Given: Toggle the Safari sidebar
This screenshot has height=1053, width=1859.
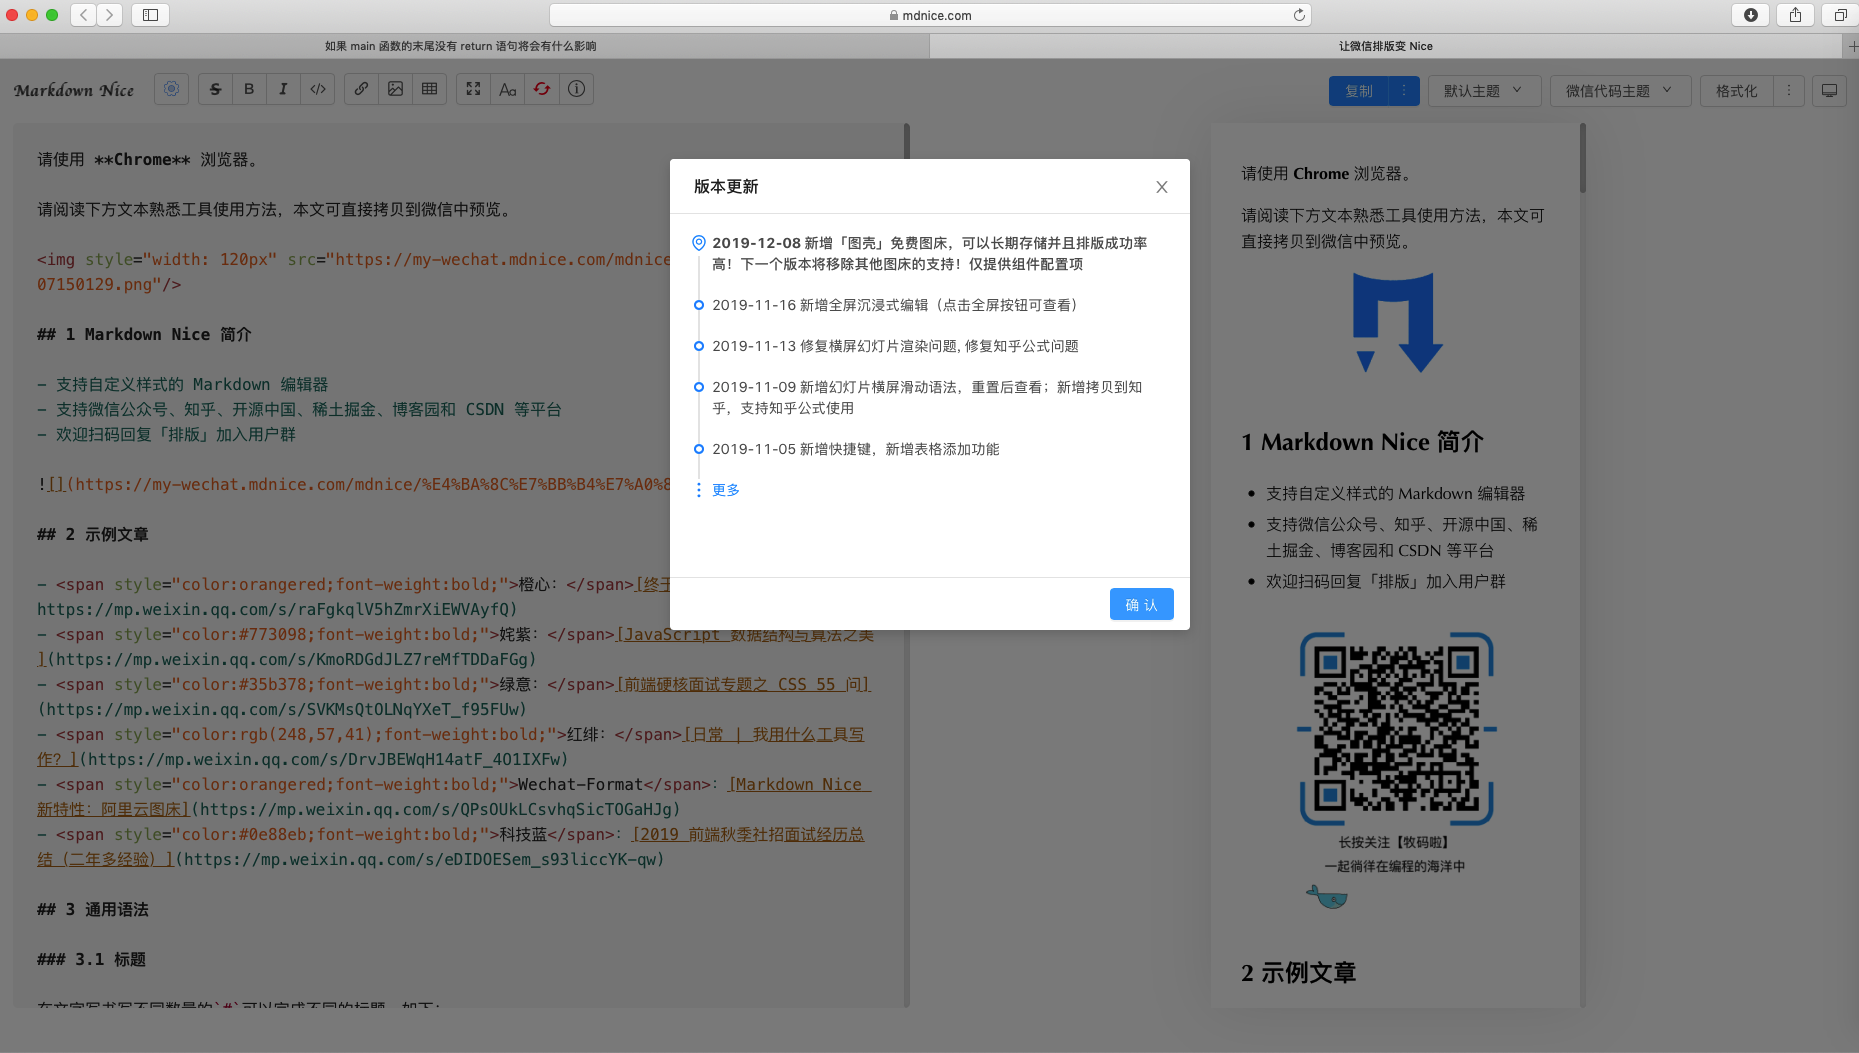Looking at the screenshot, I should 150,15.
